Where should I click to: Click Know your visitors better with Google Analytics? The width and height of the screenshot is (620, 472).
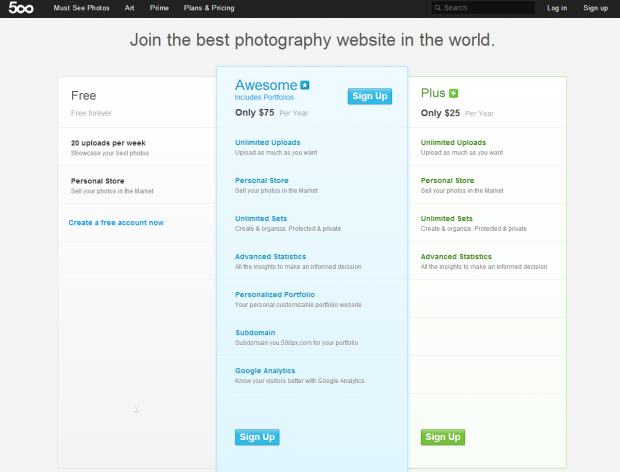tap(300, 381)
